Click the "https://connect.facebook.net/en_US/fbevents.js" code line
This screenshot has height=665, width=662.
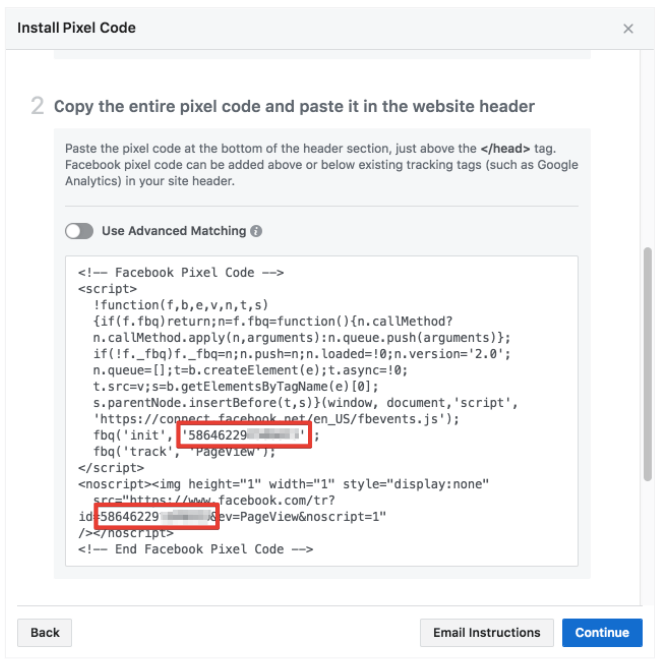[x=276, y=419]
